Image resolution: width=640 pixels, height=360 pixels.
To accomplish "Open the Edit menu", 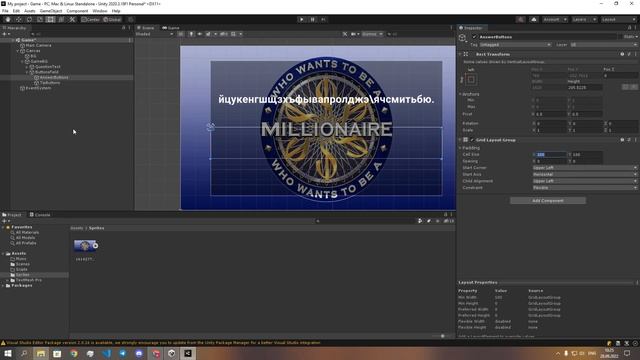I will (x=16, y=11).
